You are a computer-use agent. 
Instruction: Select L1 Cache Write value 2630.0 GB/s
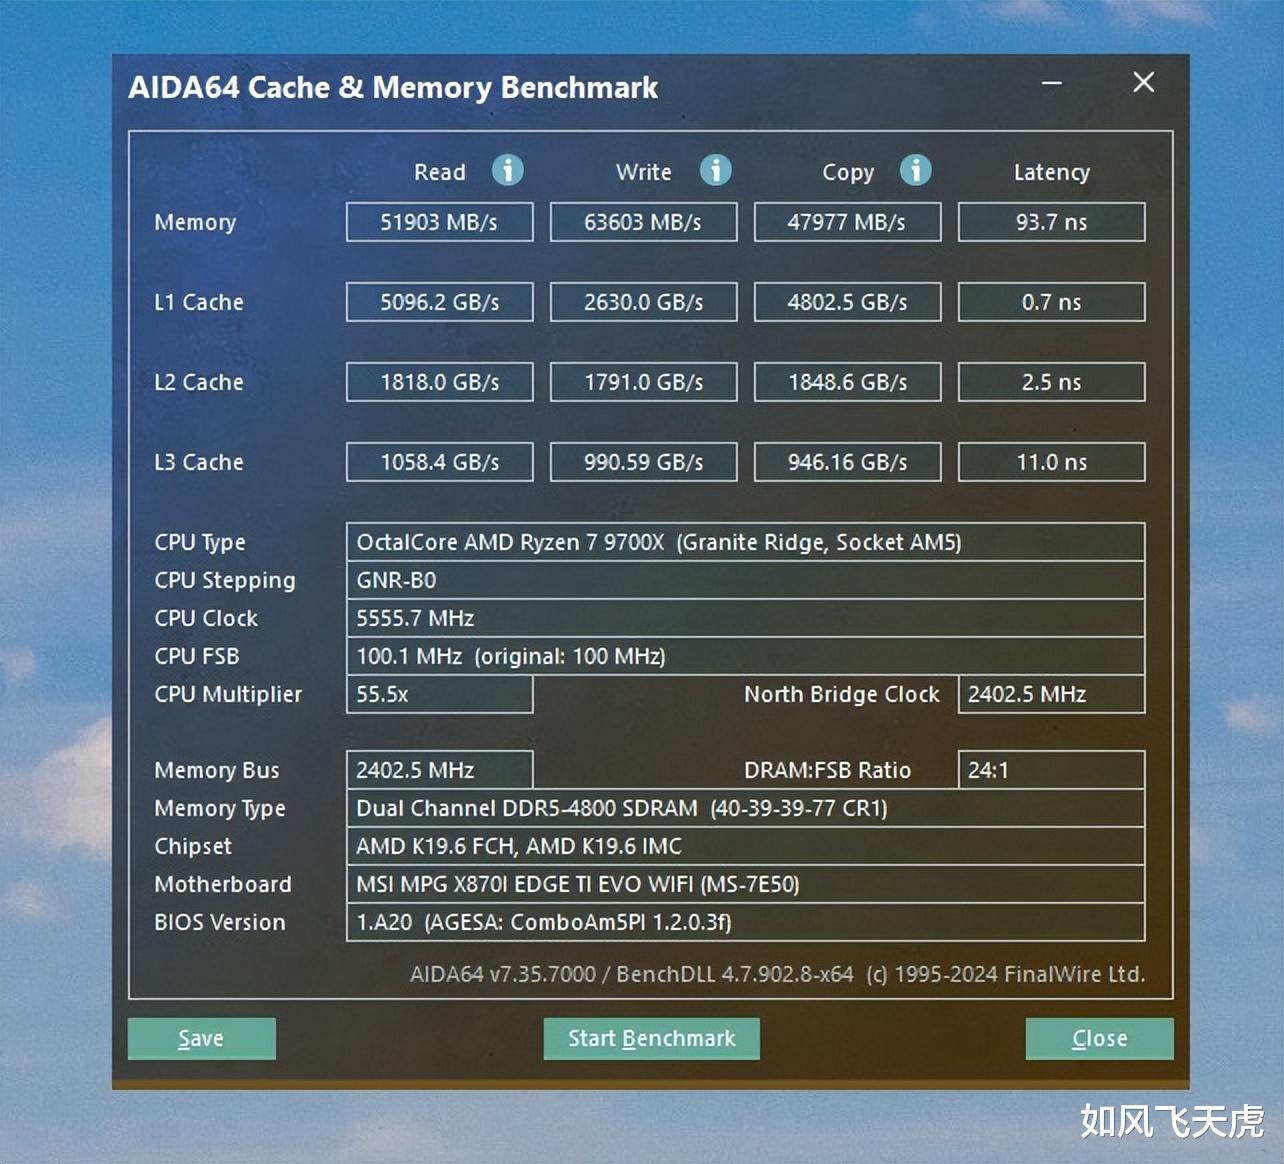click(x=644, y=302)
